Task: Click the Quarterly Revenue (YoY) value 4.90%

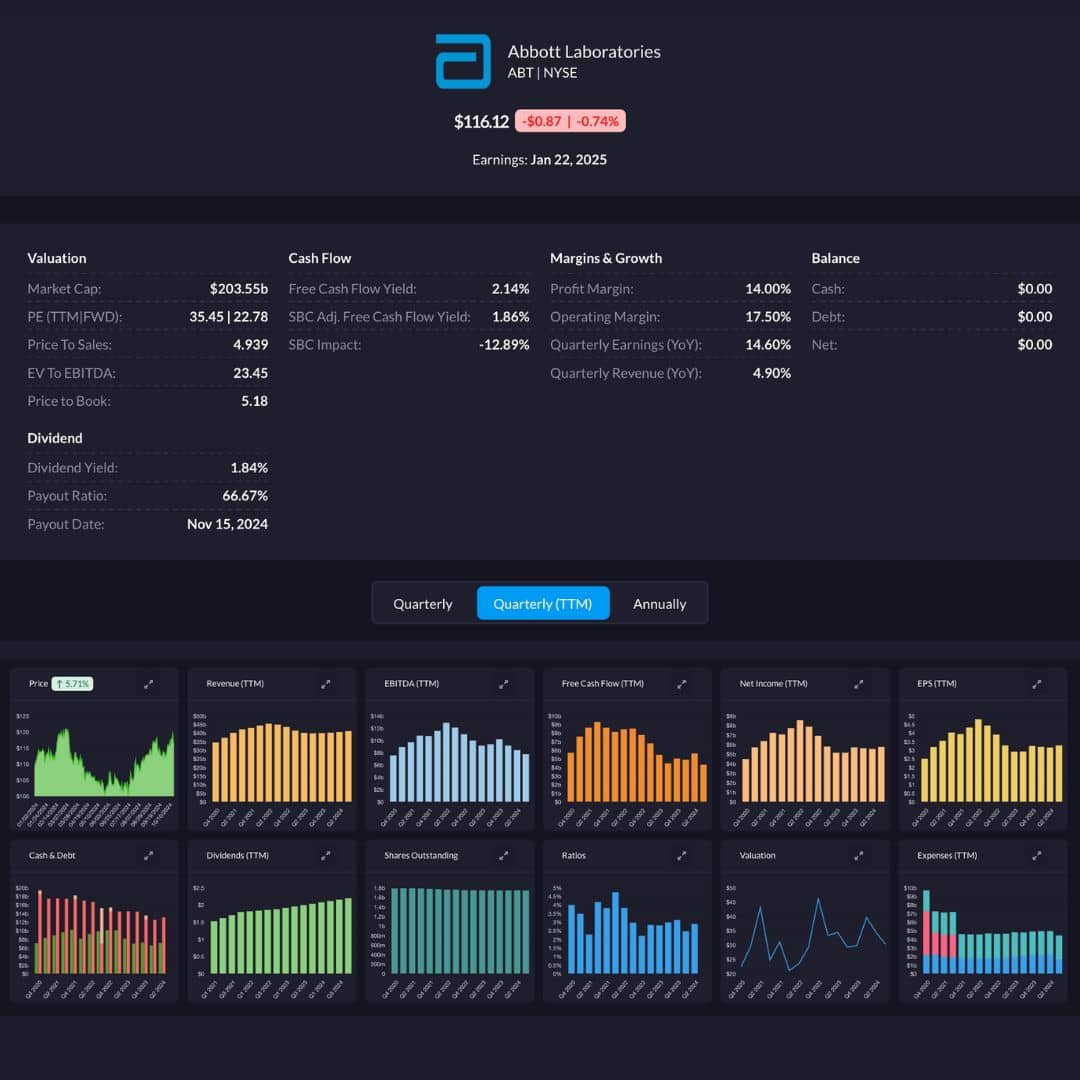Action: pos(771,373)
